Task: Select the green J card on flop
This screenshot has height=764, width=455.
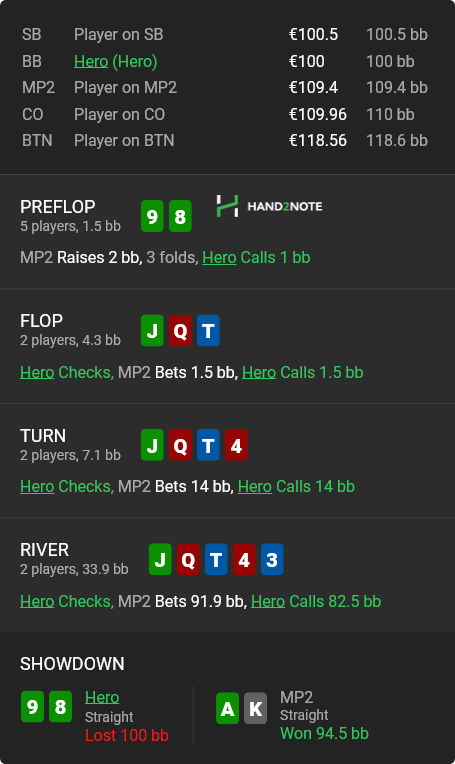Action: pyautogui.click(x=152, y=330)
